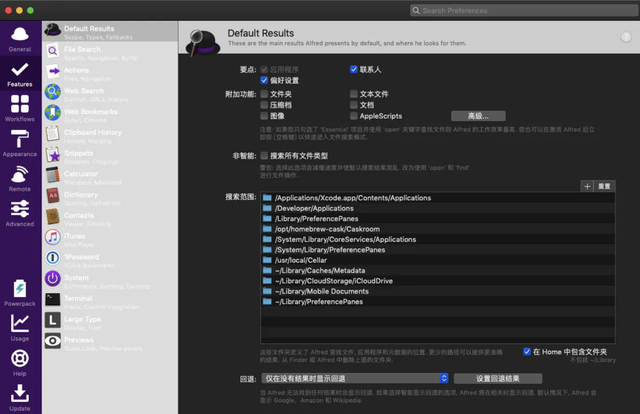Image resolution: width=640 pixels, height=414 pixels.
Task: Select ~/Library/Mobile Documents row
Action: click(438, 292)
